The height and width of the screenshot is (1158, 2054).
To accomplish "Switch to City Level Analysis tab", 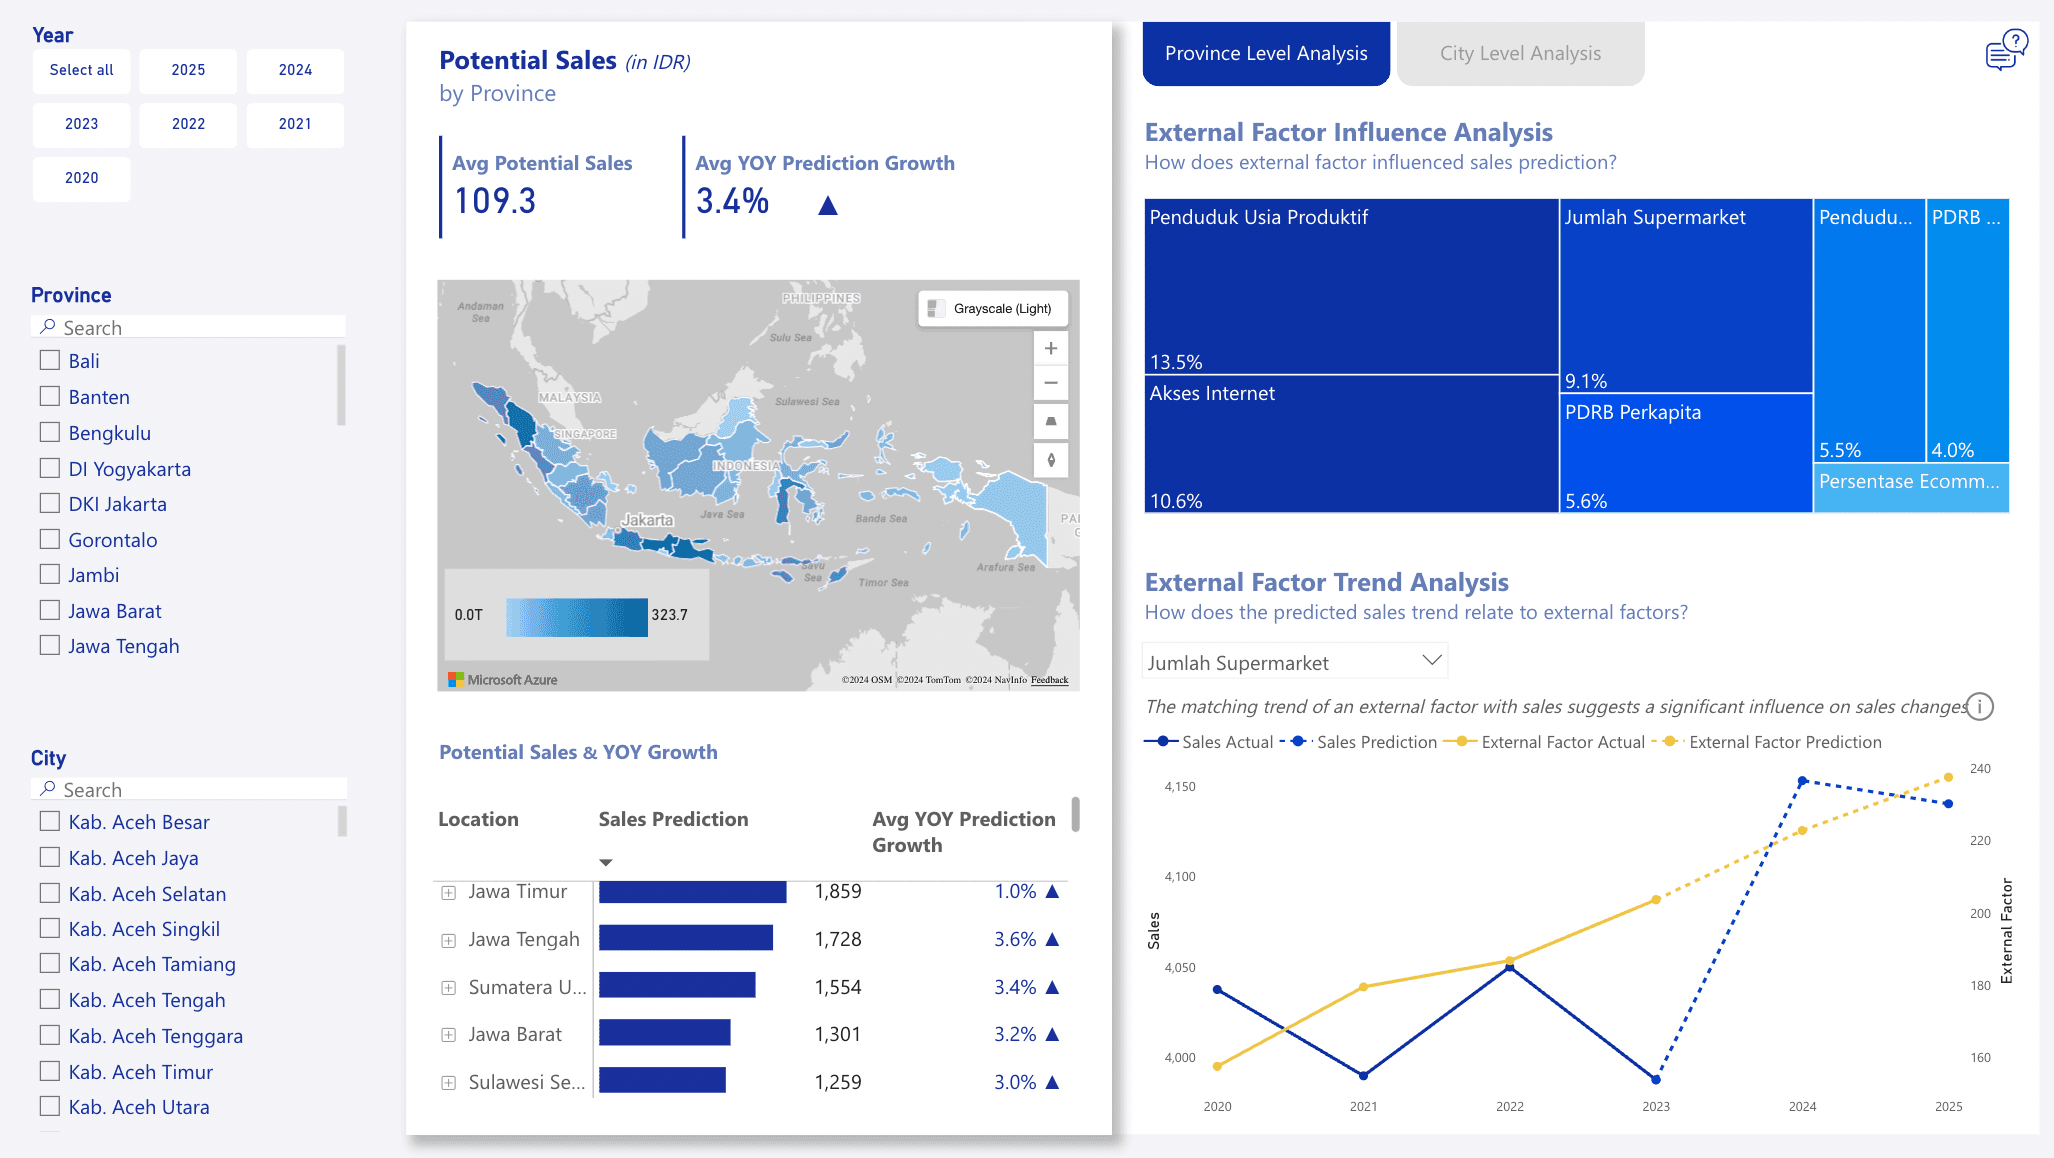I will click(x=1519, y=52).
